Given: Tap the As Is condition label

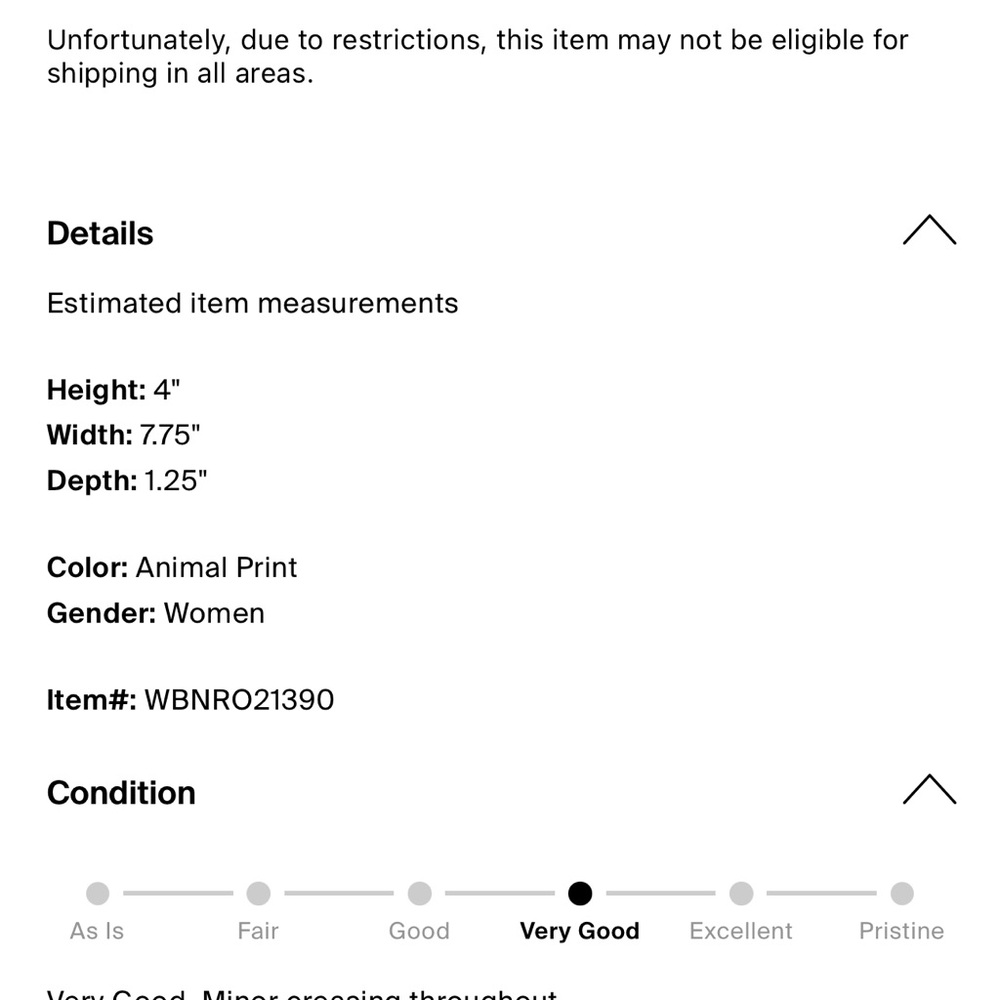Looking at the screenshot, I should 97,931.
